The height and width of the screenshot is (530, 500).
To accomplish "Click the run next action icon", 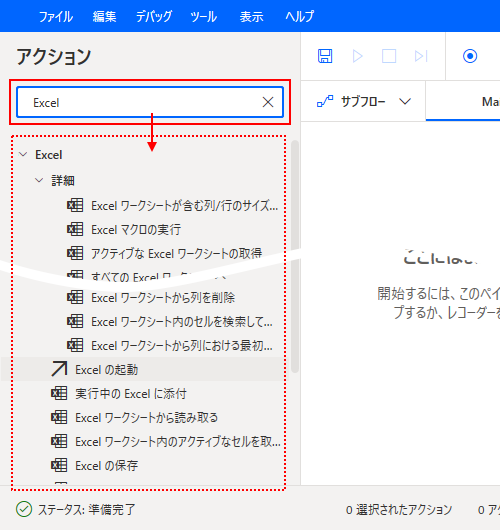I will (x=421, y=56).
